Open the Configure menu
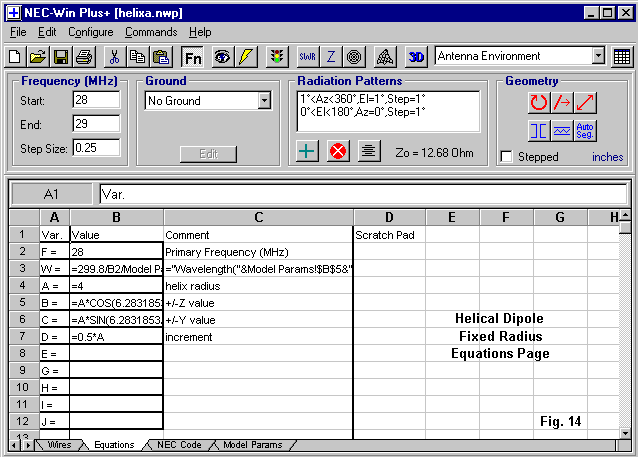Viewport: 638px width, 457px height. click(90, 32)
